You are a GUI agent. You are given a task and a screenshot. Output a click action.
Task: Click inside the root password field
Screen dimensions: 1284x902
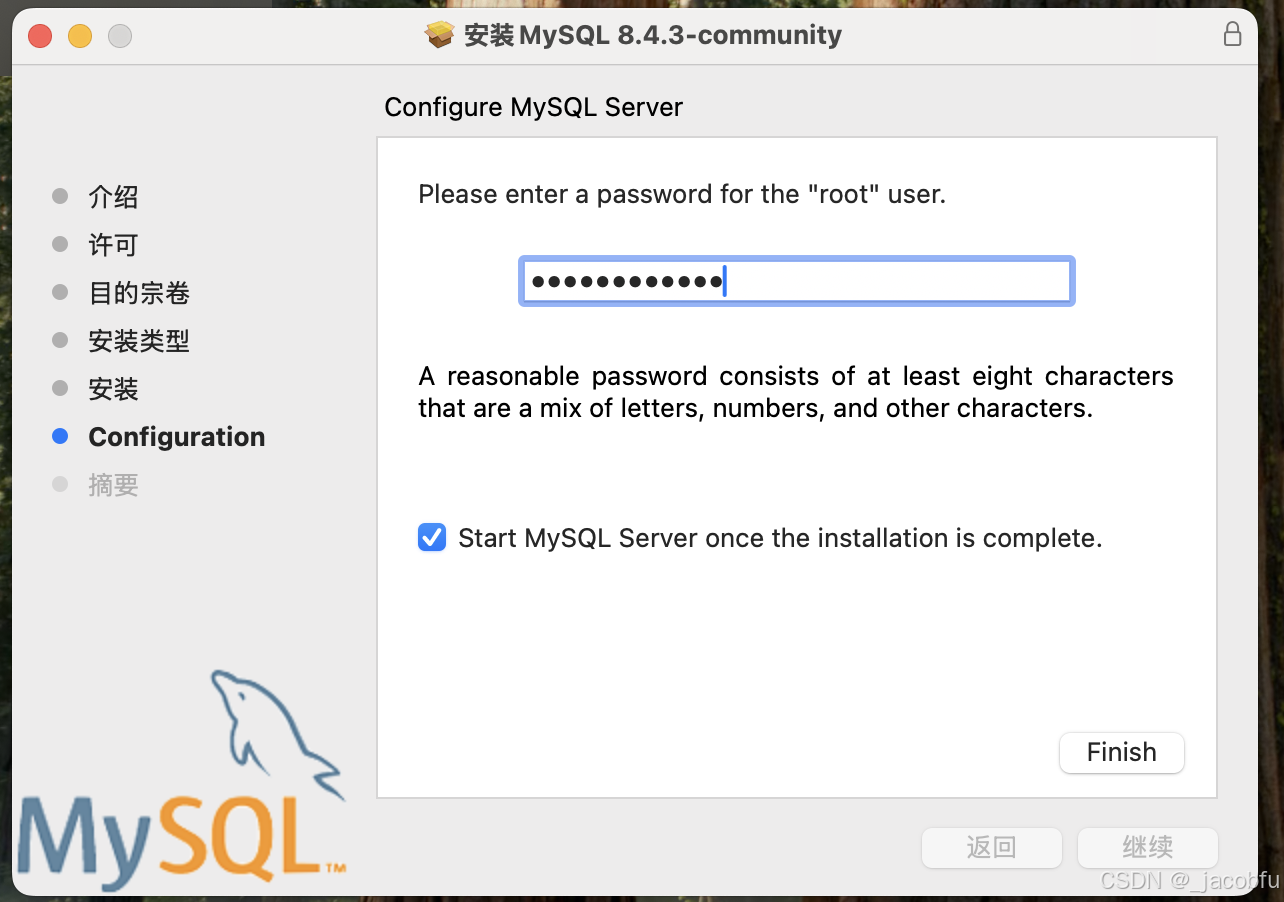point(795,281)
